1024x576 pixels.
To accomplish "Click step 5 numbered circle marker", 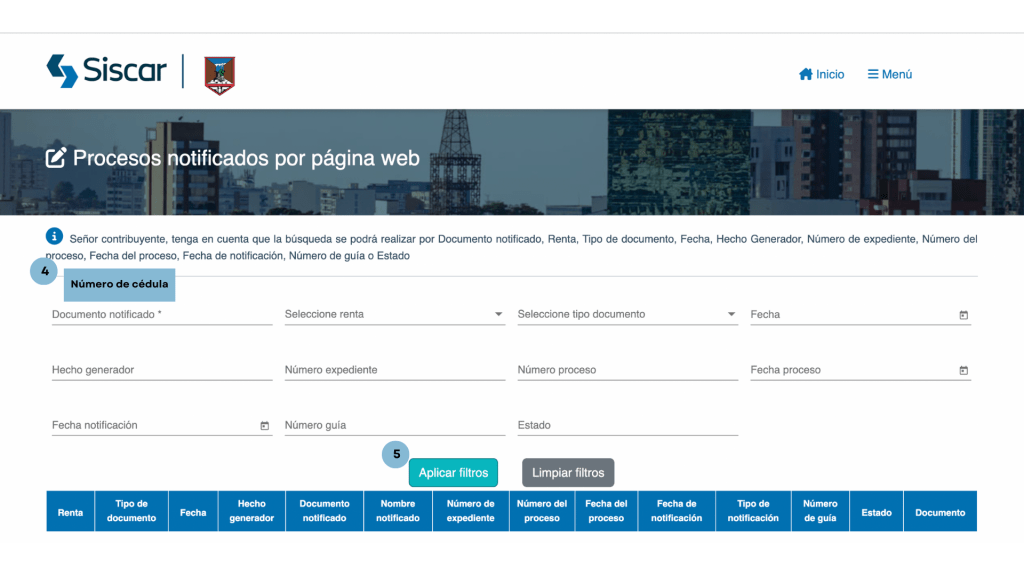I will coord(396,454).
